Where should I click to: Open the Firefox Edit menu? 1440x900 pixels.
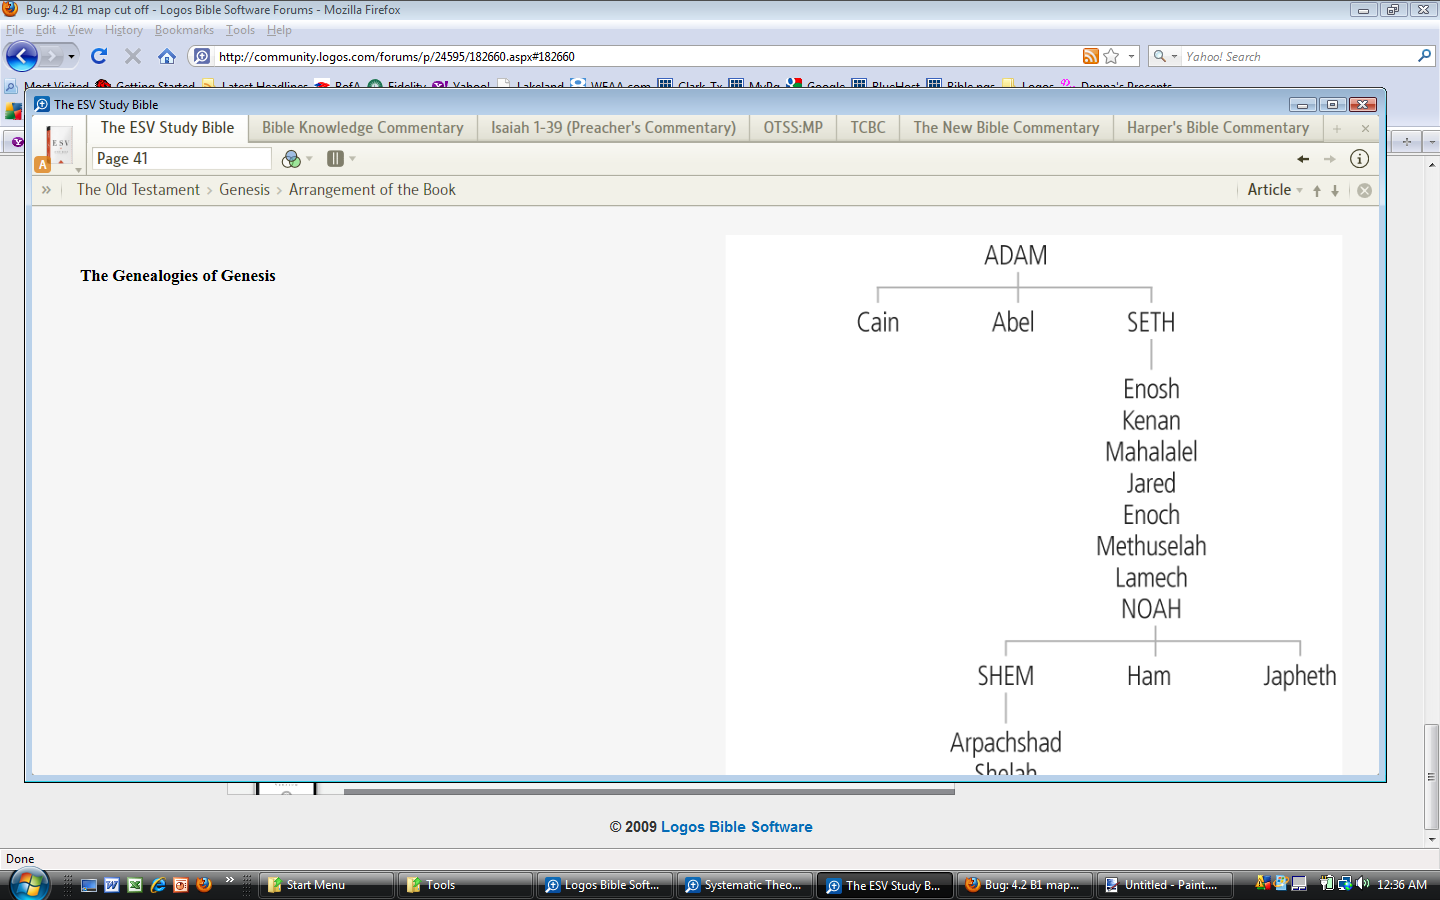(x=46, y=30)
